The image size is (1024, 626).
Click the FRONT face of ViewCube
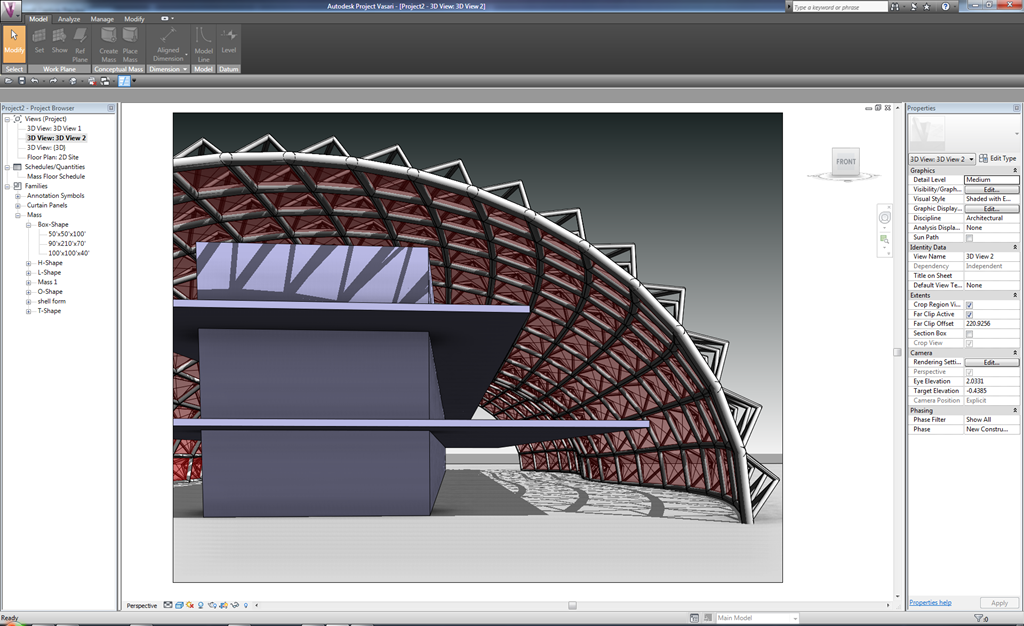tap(845, 161)
